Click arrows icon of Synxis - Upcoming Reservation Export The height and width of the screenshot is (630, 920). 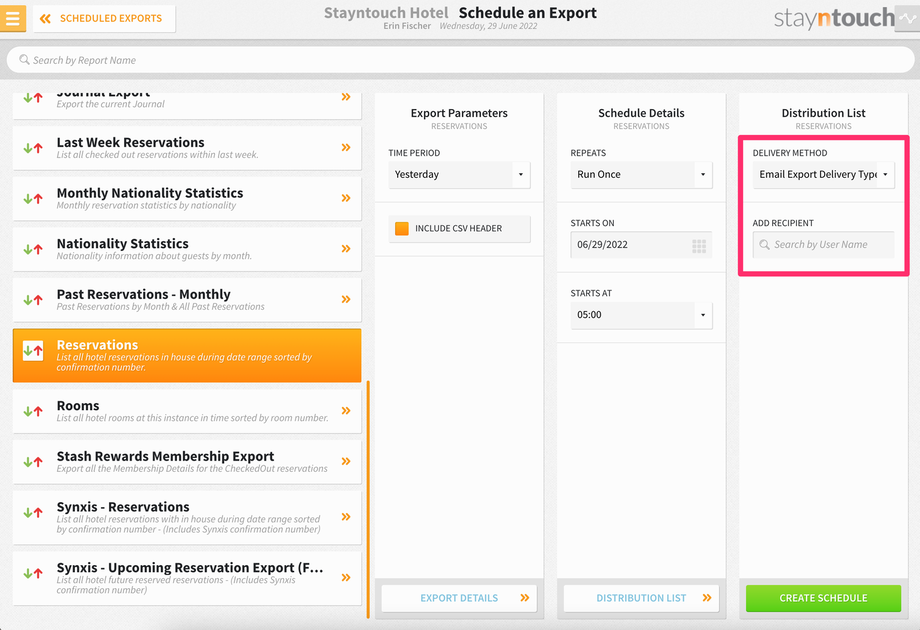click(33, 573)
